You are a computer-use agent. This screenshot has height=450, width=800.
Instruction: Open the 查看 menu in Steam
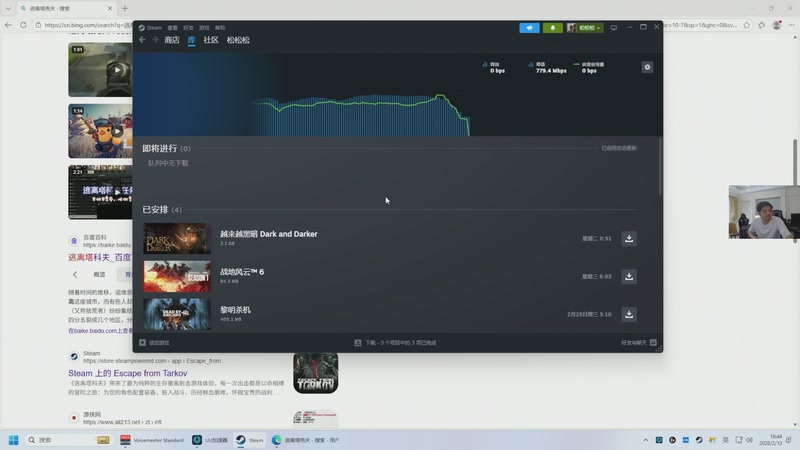[x=172, y=28]
